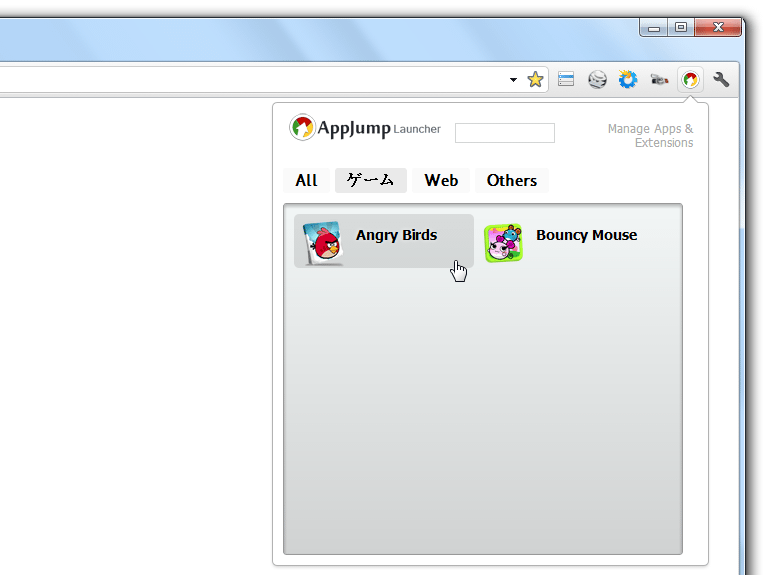Click the blue list extension icon
The image size is (767, 575).
coord(566,79)
